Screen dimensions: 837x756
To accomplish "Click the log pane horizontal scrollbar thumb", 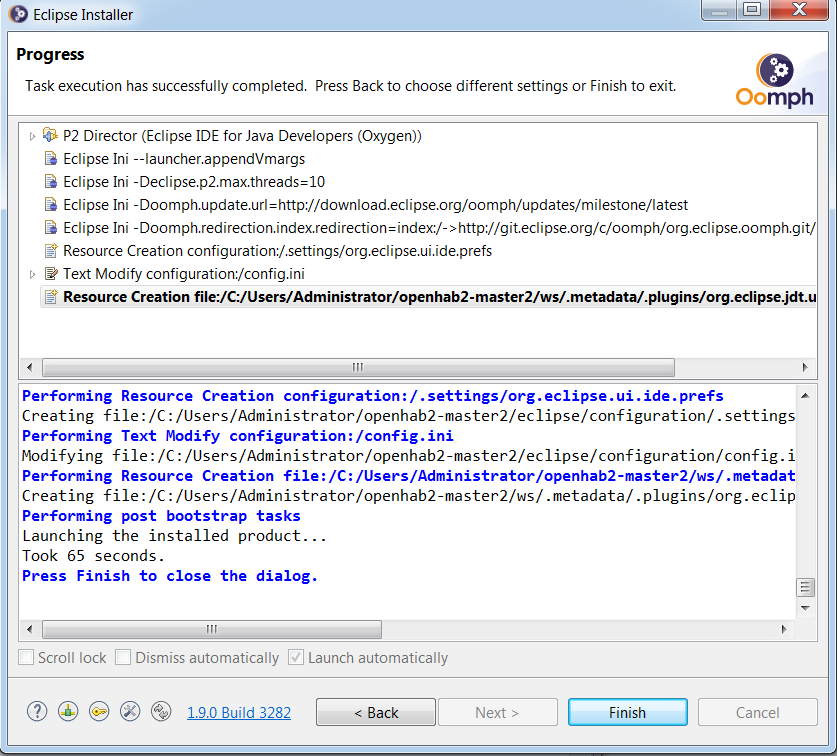I will [212, 629].
